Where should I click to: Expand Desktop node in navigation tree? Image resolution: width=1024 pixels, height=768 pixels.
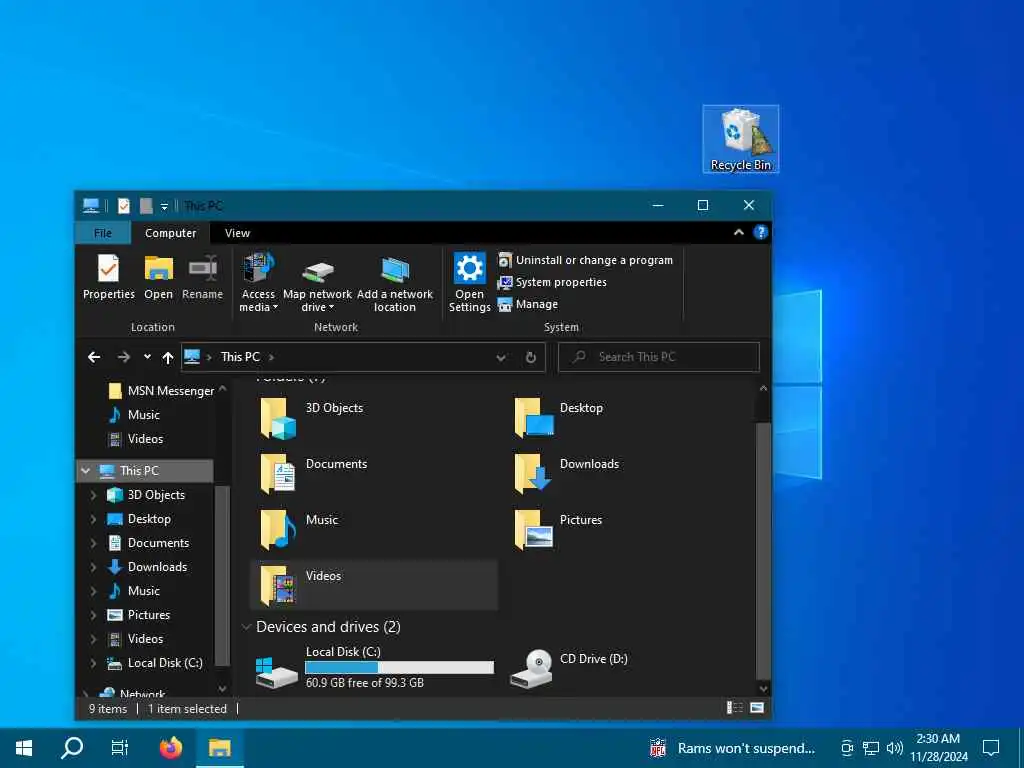pos(93,519)
